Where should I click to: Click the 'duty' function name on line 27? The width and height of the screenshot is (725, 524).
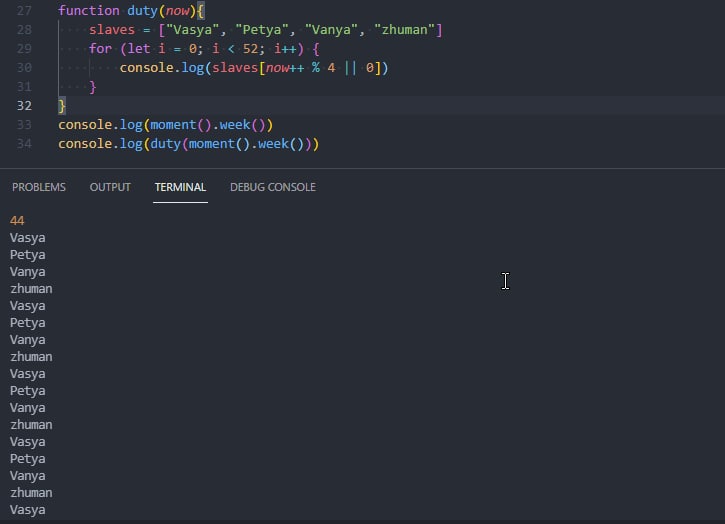142,11
